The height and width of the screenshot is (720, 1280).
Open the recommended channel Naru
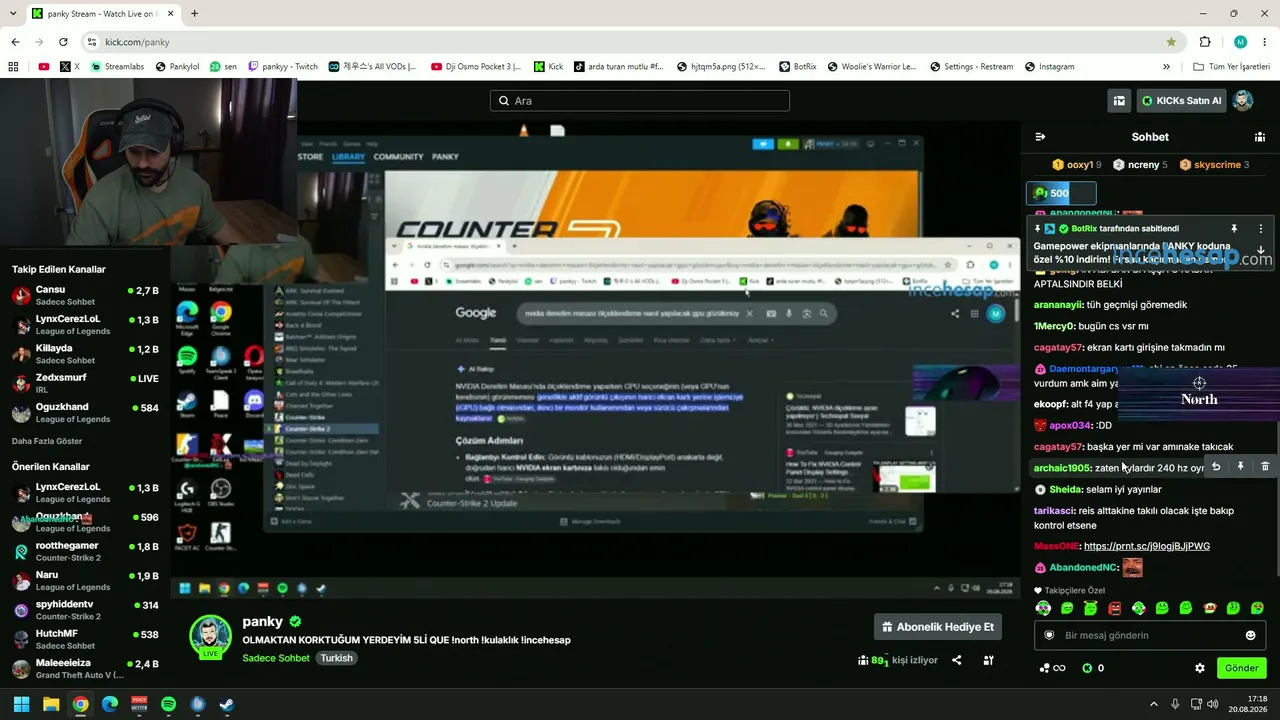pyautogui.click(x=84, y=581)
